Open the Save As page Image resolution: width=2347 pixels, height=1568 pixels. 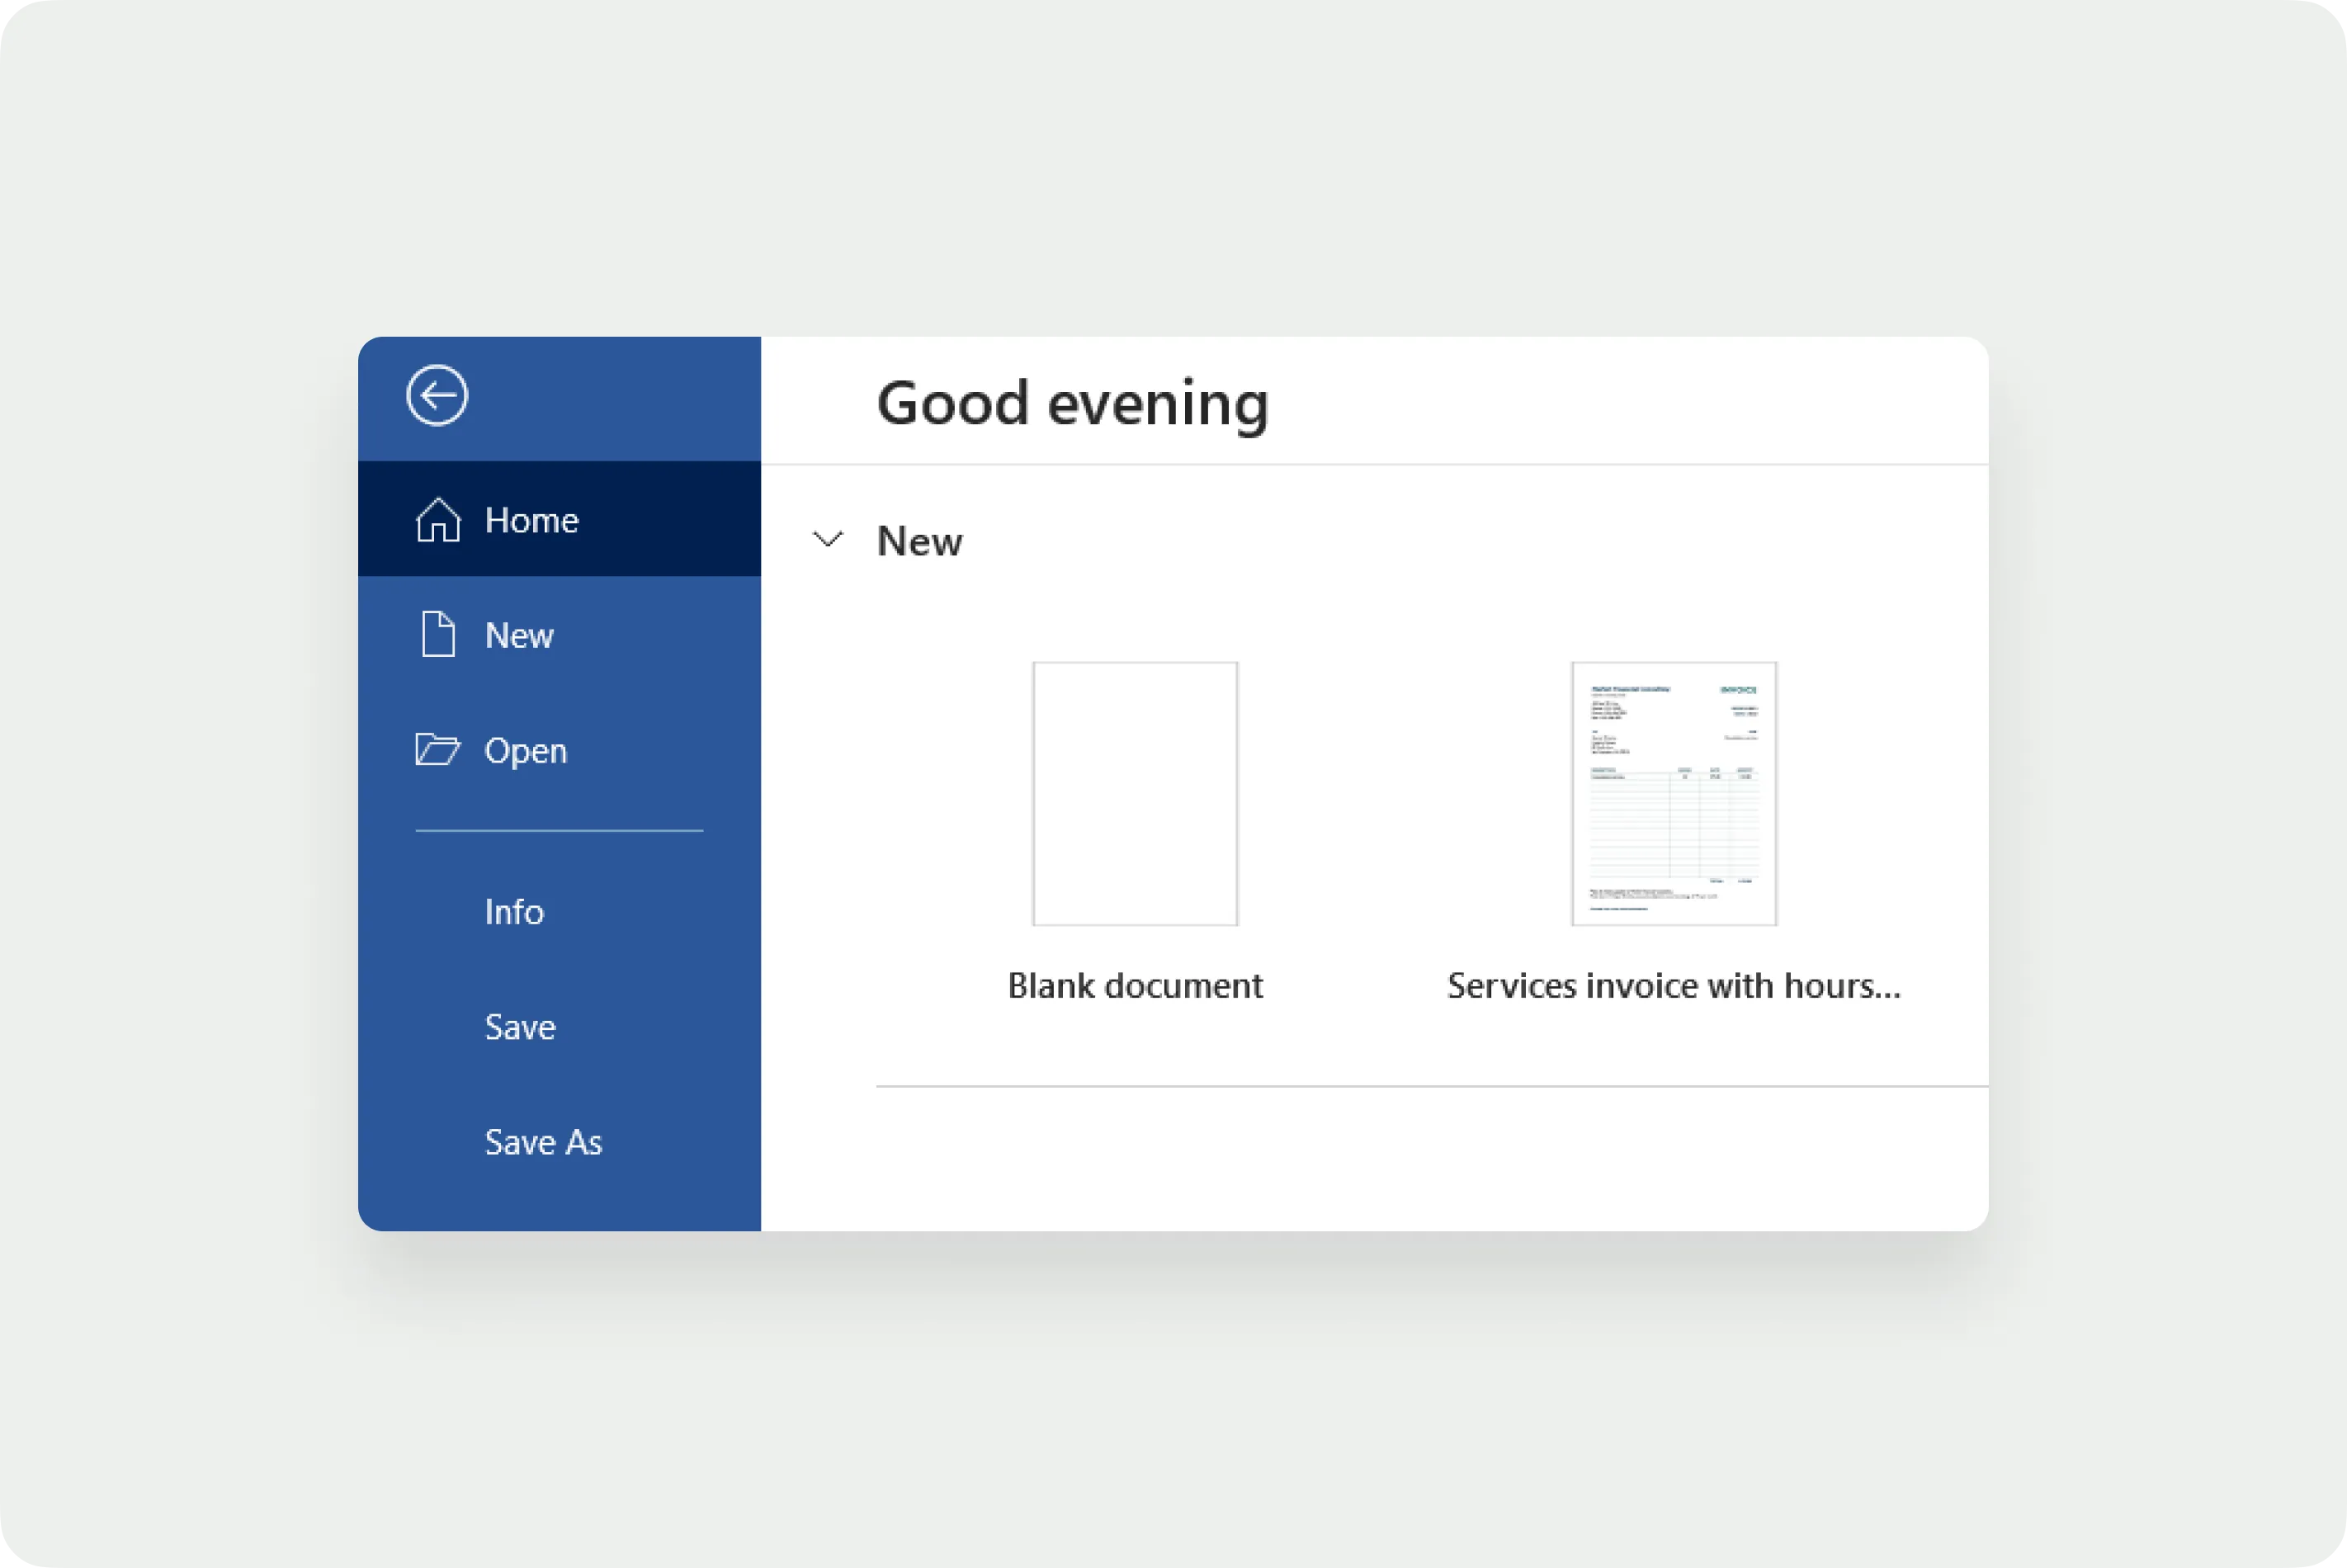click(543, 1142)
